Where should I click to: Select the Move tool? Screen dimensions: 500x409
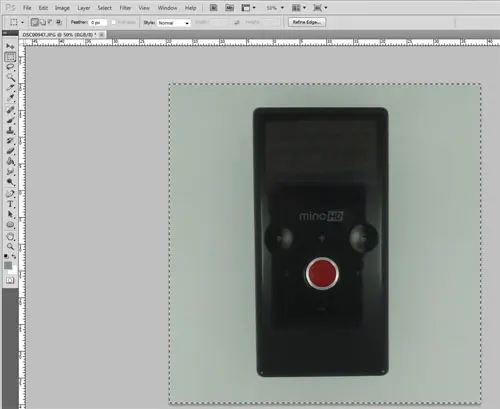[10, 46]
